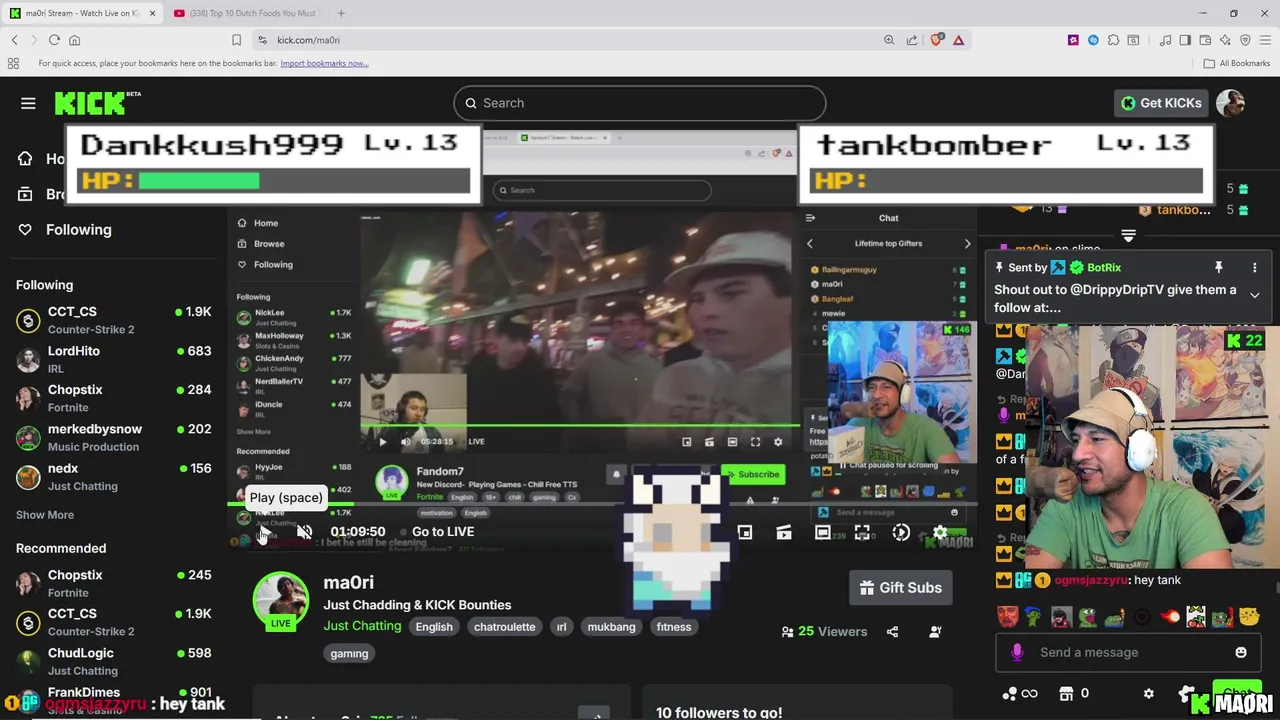Click the KICK logo
Image resolution: width=1280 pixels, height=720 pixels.
click(x=97, y=103)
